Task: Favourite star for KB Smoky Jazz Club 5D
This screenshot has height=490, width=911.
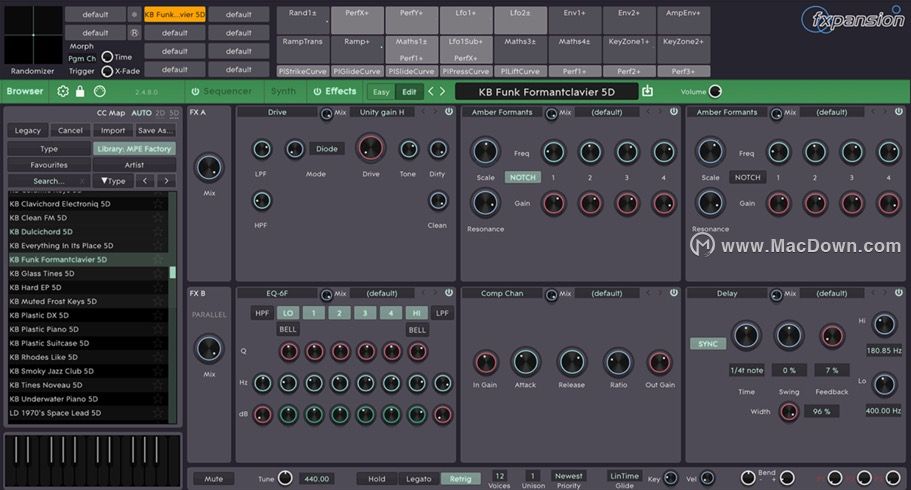Action: pyautogui.click(x=158, y=371)
